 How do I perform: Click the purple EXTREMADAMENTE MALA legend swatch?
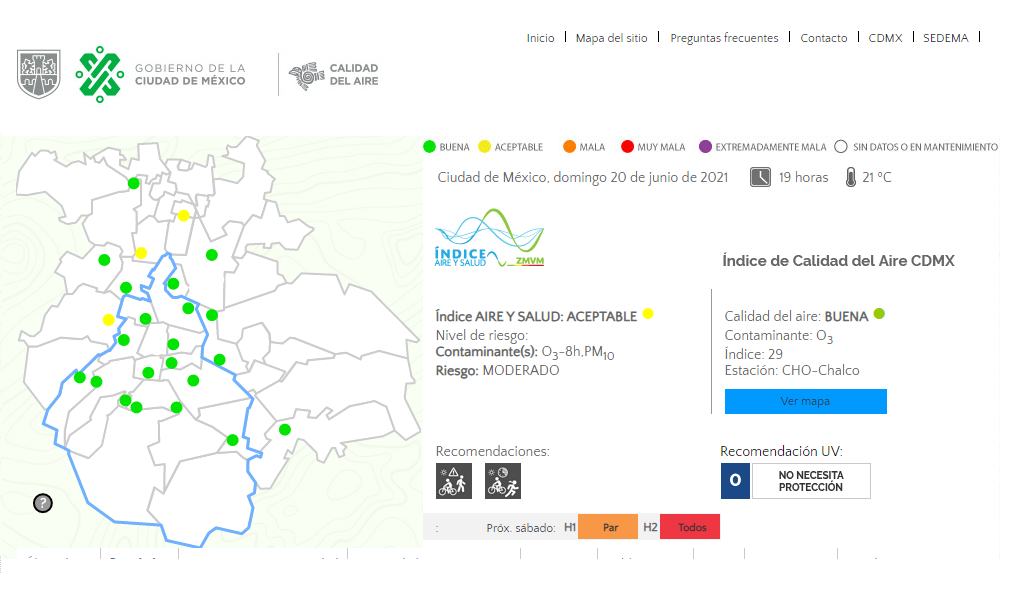tap(706, 147)
